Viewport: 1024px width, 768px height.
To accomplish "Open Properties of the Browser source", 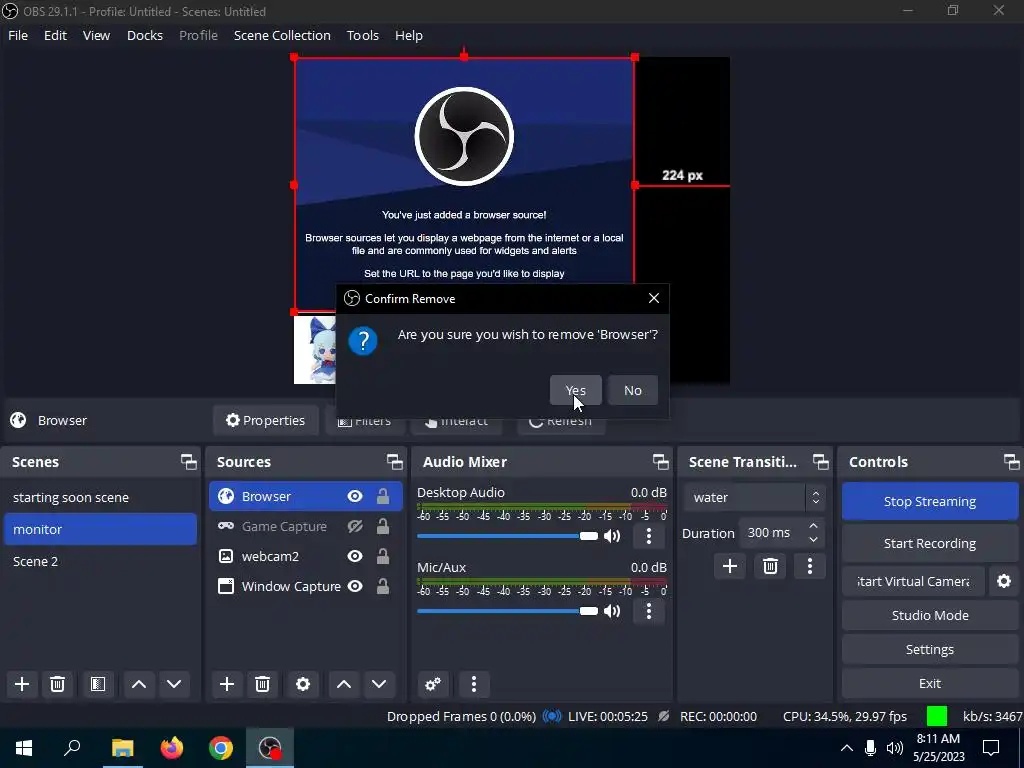I will point(265,420).
